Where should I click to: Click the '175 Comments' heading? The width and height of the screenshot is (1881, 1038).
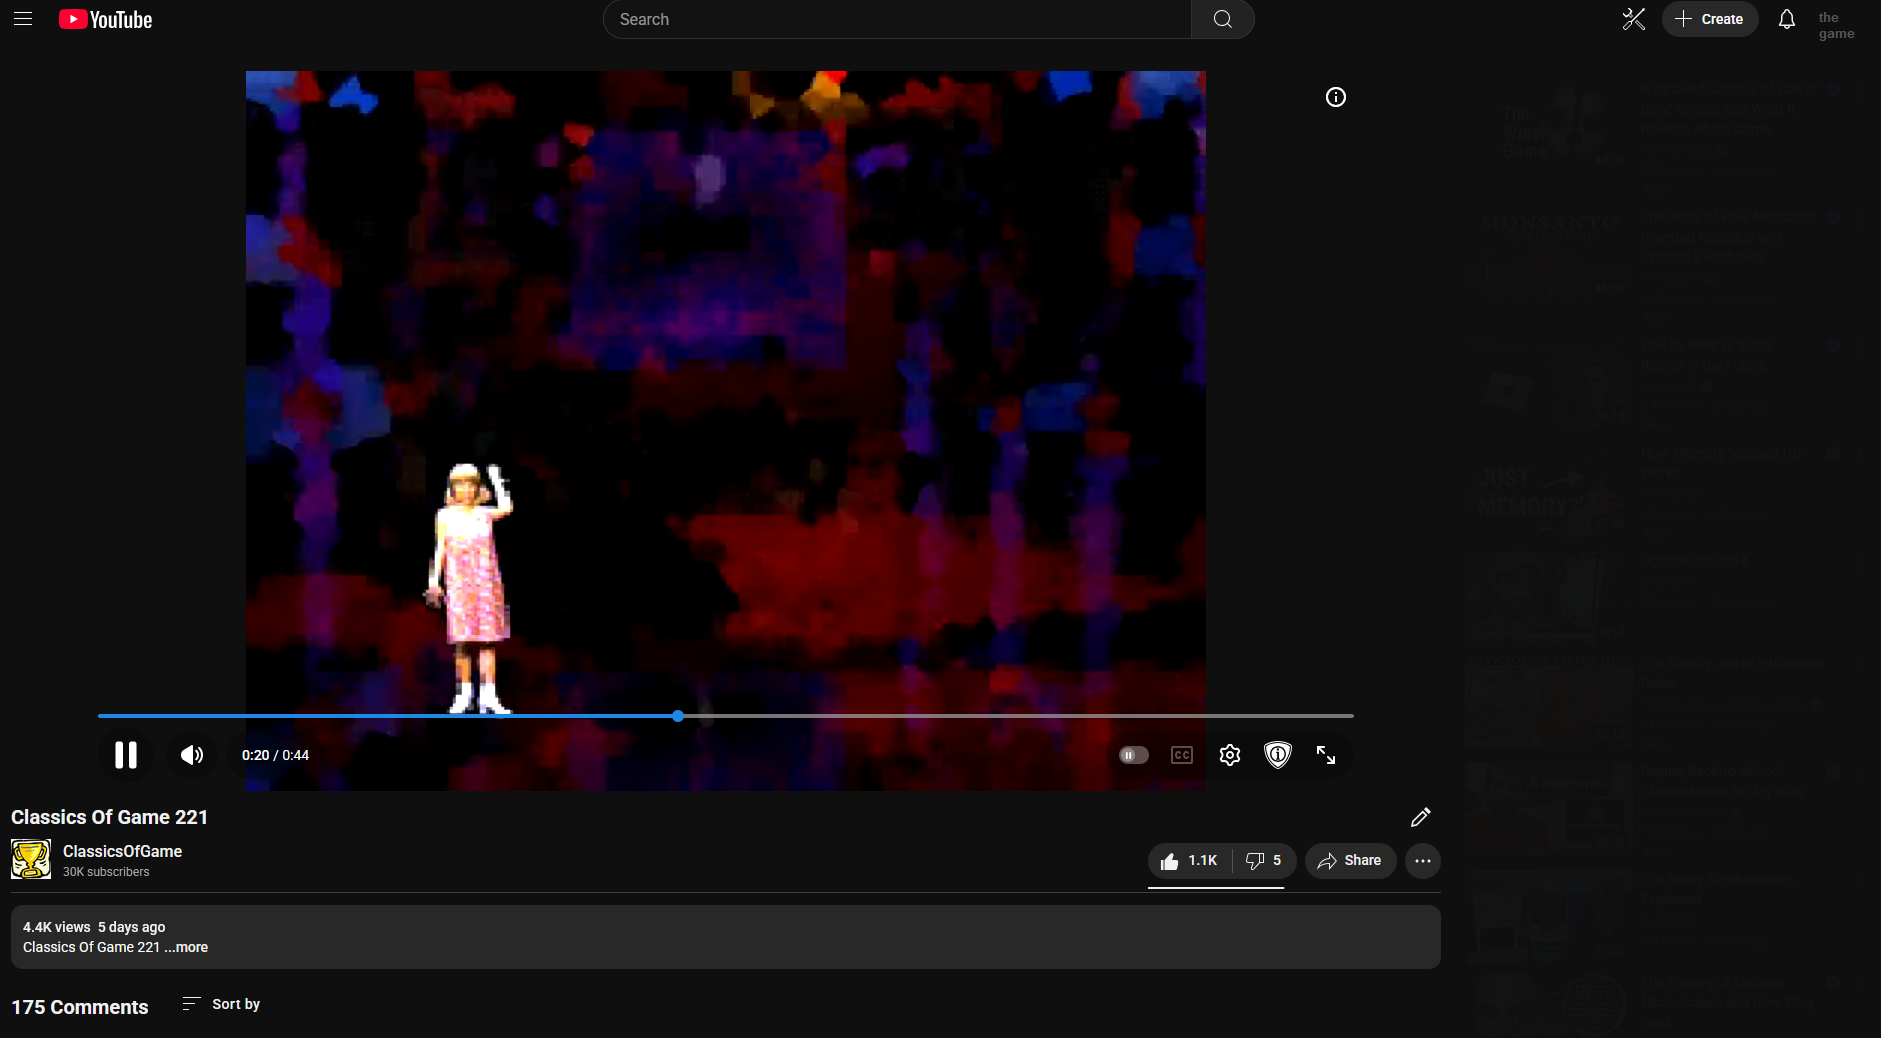pyautogui.click(x=79, y=1007)
